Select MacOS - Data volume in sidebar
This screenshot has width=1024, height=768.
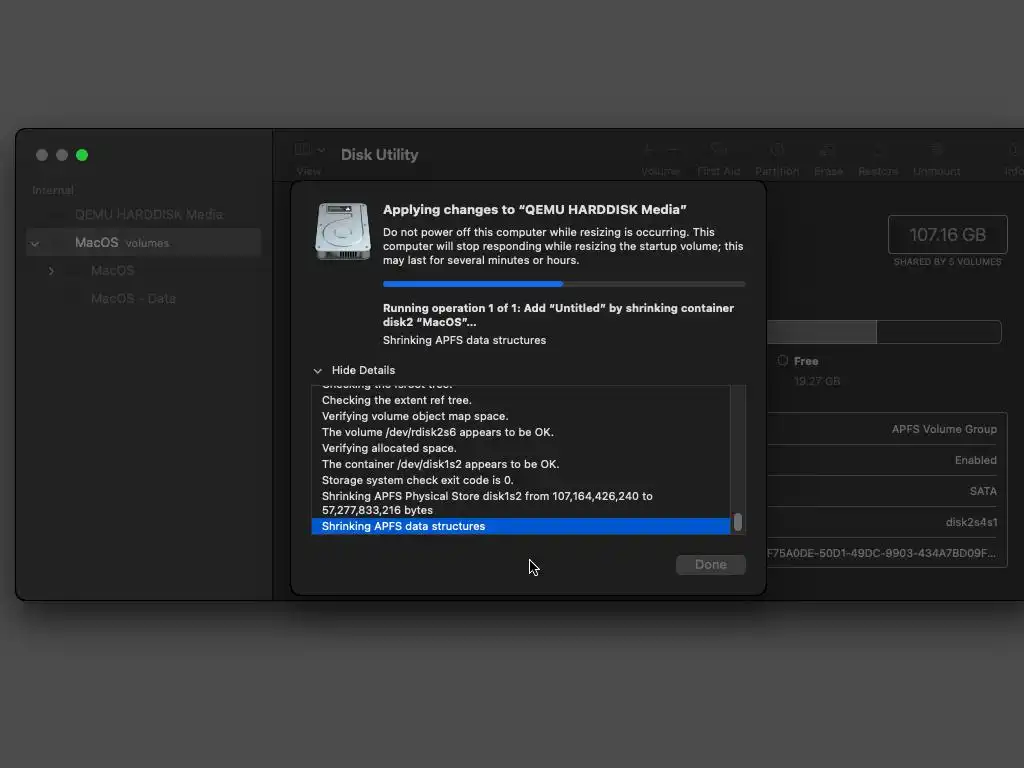(133, 298)
